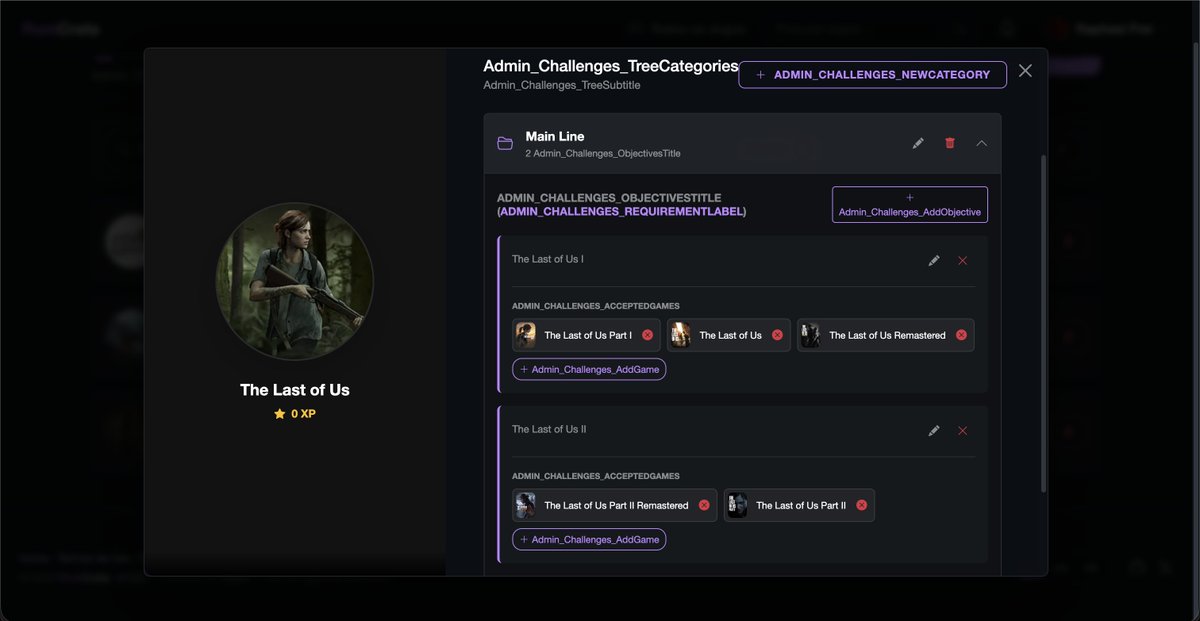1200x621 pixels.
Task: Remove The Last of Us Part II Remastered
Action: tap(704, 505)
